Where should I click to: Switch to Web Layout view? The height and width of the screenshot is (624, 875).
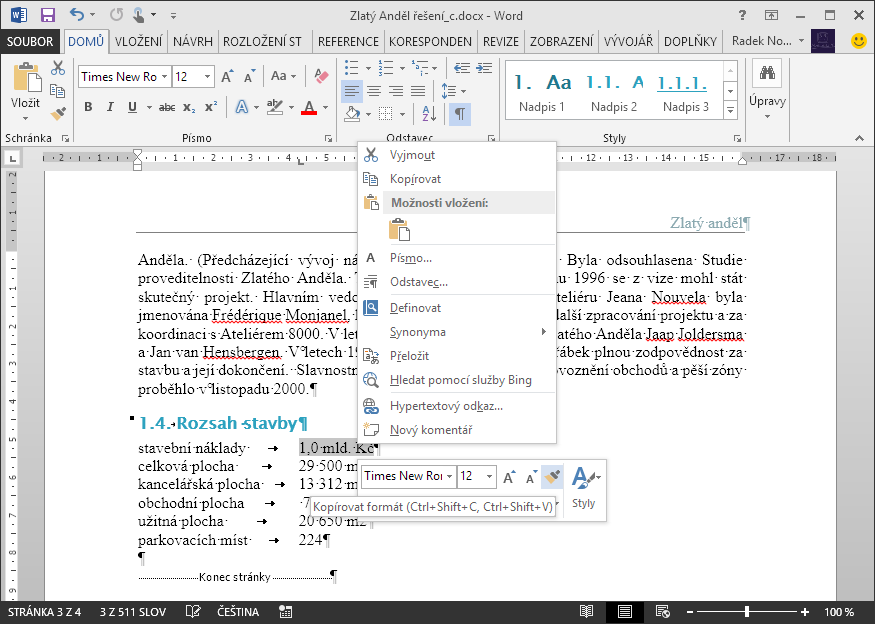pos(662,612)
